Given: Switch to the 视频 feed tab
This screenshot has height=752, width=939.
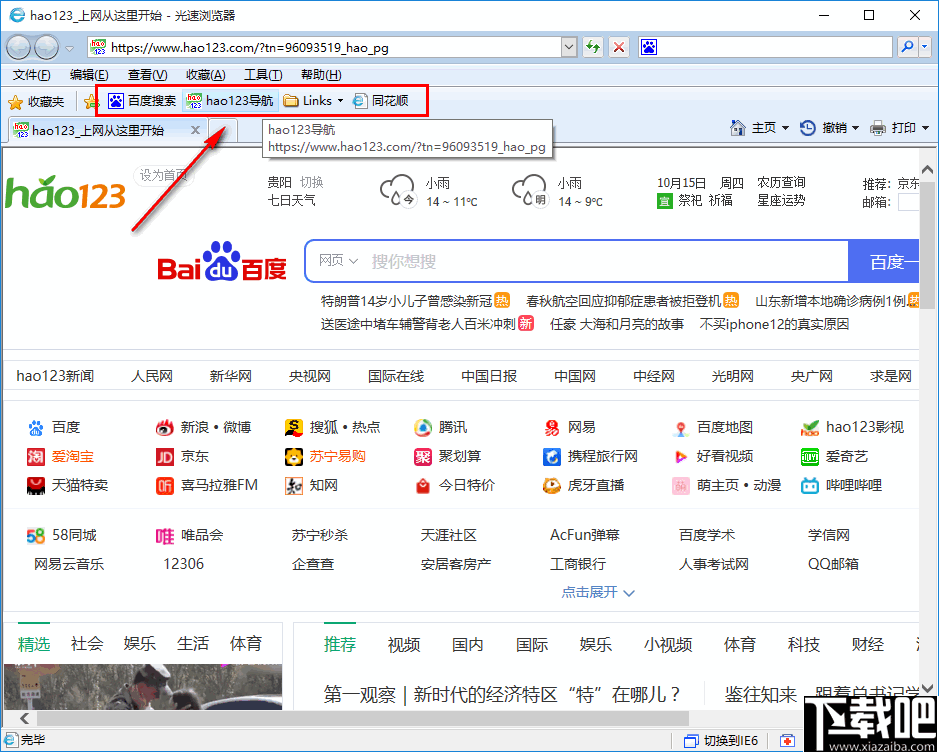Looking at the screenshot, I should pos(404,644).
